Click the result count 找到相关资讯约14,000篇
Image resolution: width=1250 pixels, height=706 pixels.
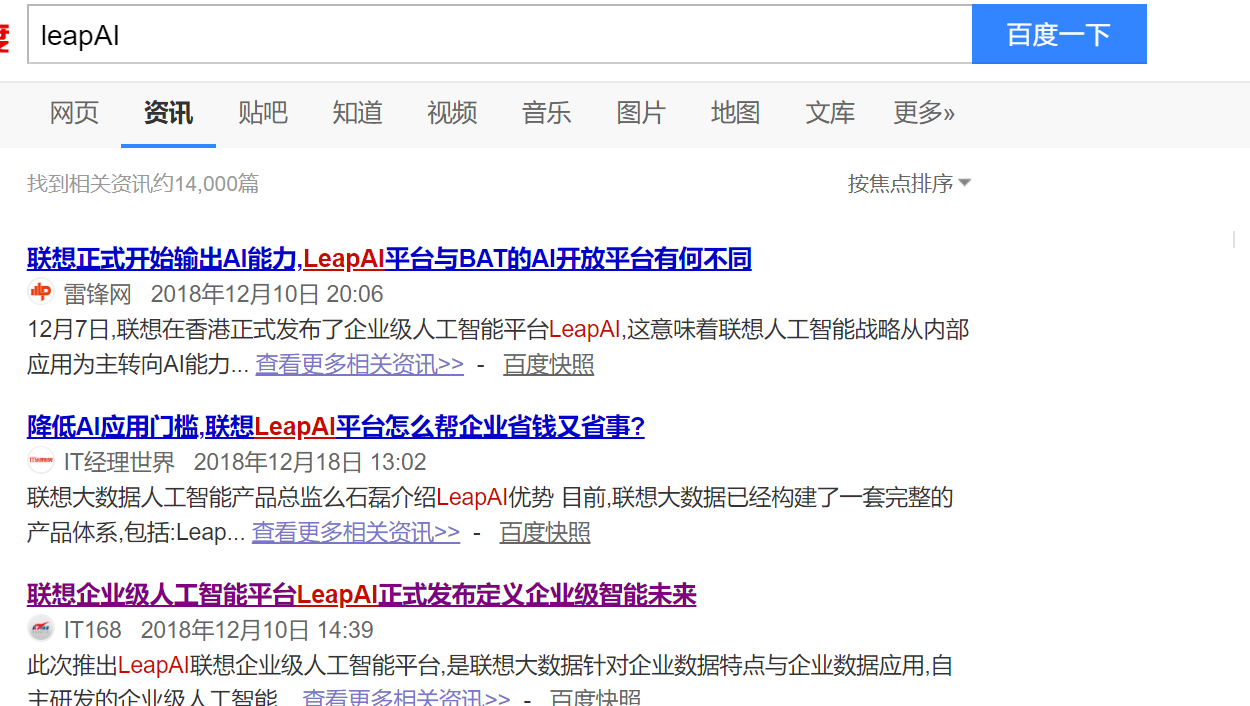coord(143,183)
